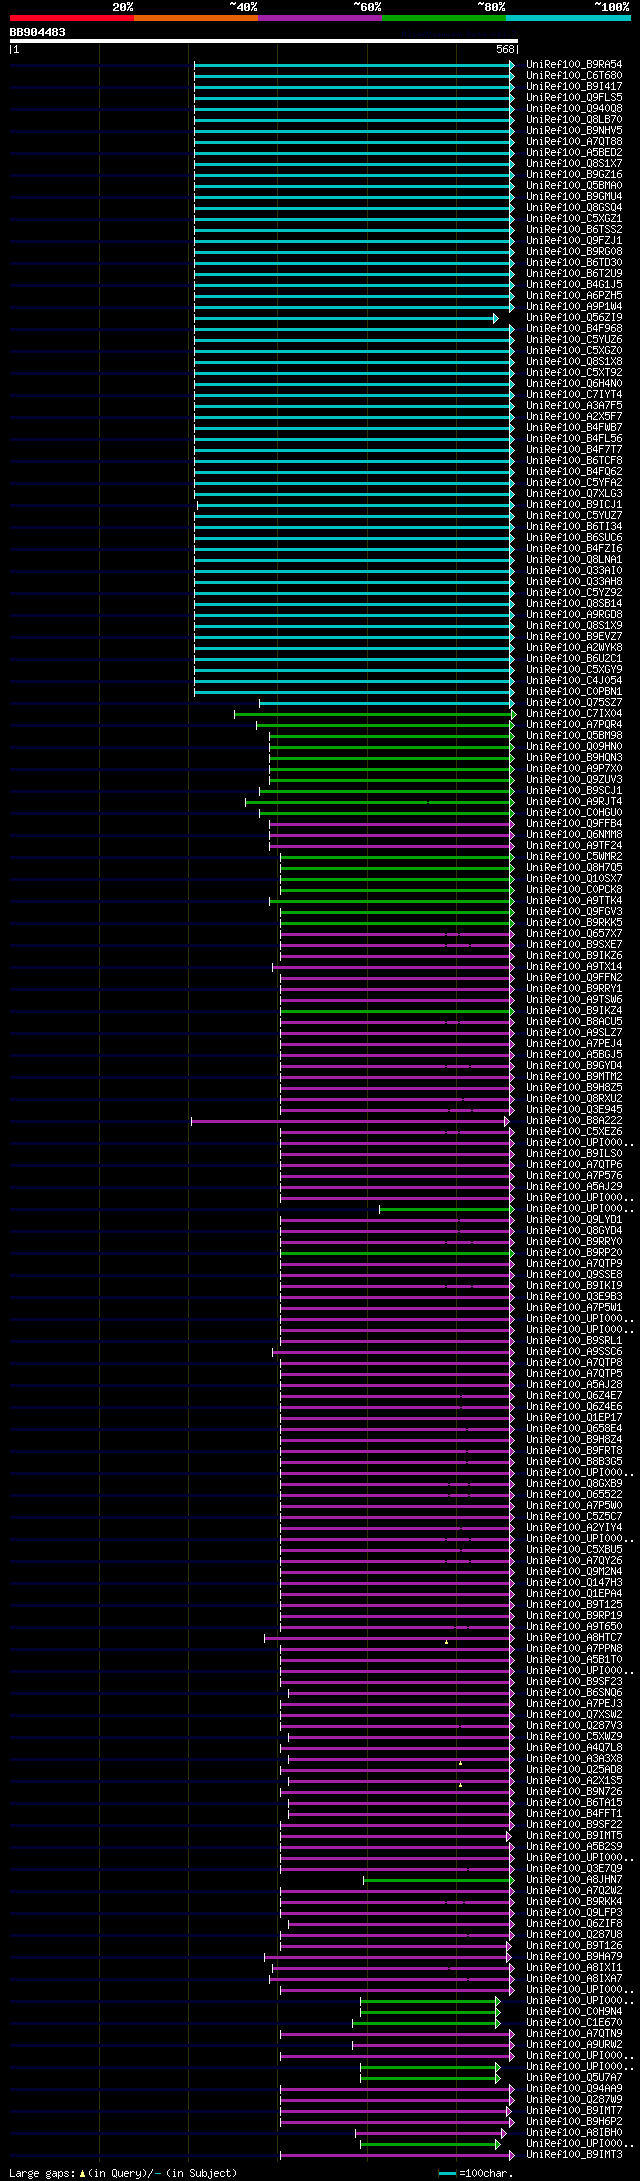Click the arrowhead ending the B8A222 alignment

click(x=507, y=1121)
